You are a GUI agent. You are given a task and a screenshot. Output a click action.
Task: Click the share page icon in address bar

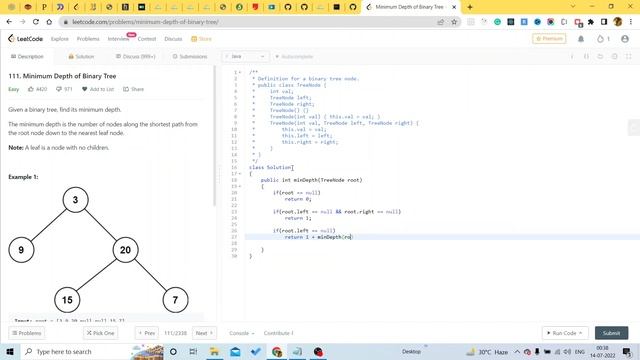click(440, 22)
